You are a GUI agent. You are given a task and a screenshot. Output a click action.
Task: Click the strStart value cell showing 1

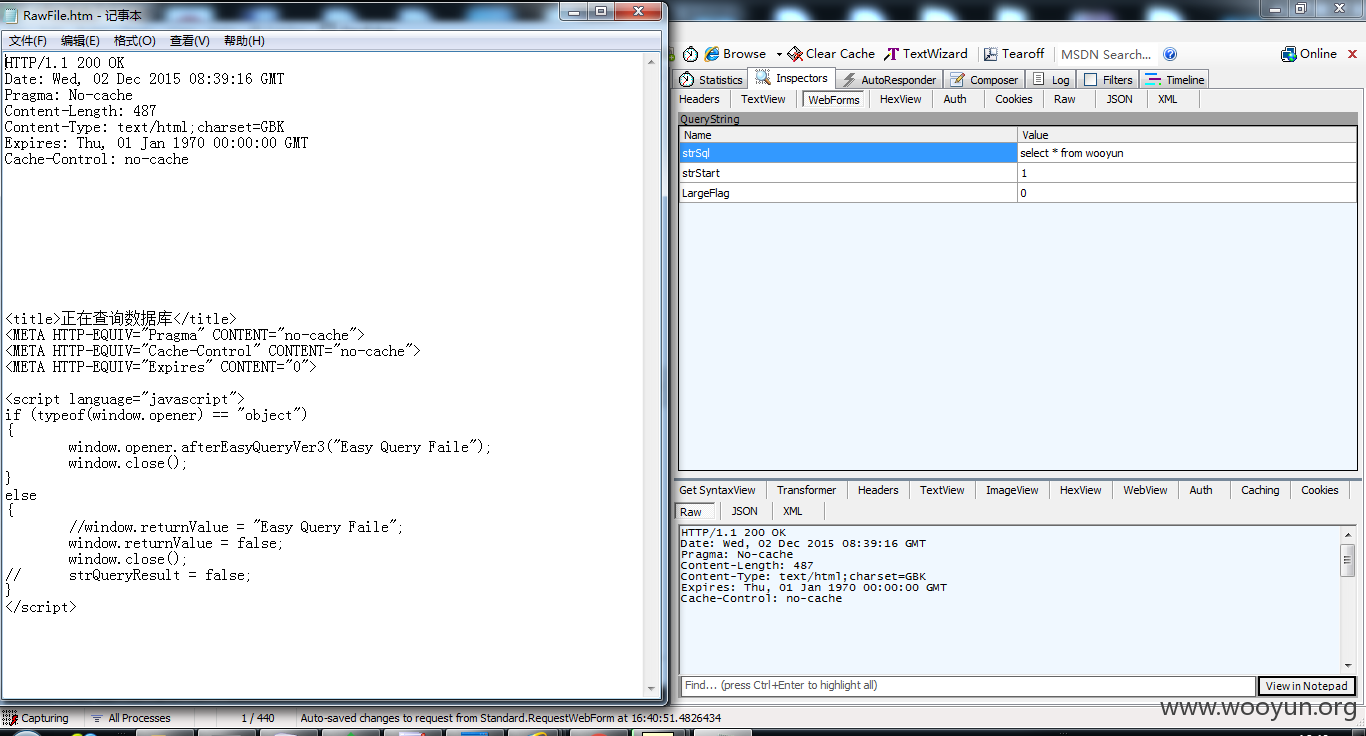(1187, 173)
